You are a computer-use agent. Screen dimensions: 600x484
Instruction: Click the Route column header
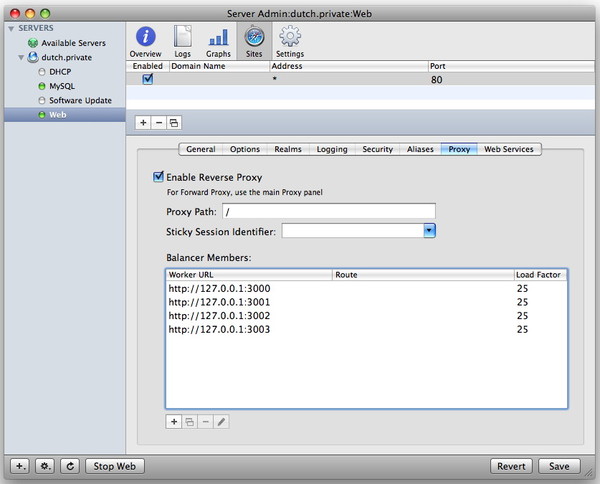[x=423, y=275]
